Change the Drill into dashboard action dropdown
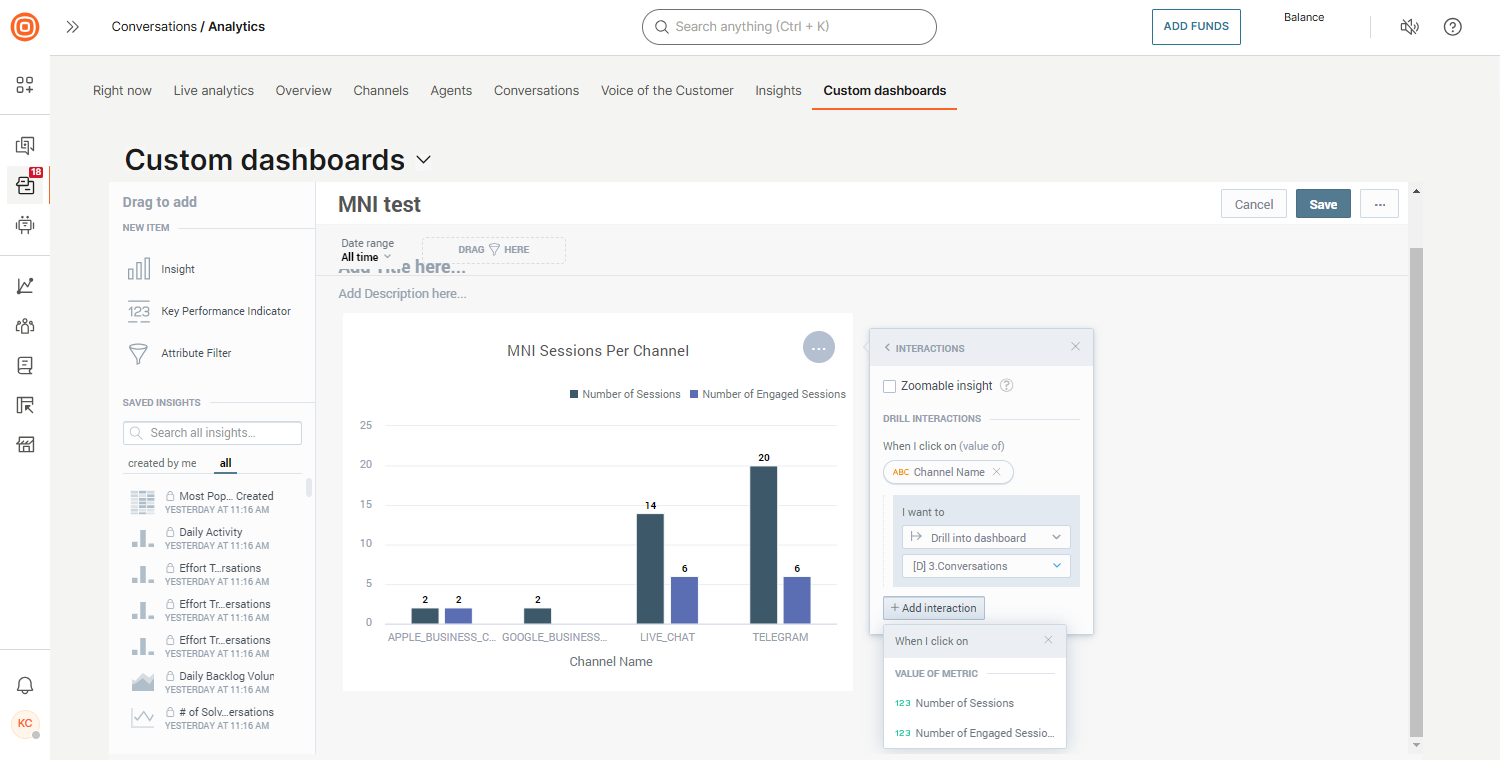Screen dimensions: 1500x760 (x=985, y=537)
